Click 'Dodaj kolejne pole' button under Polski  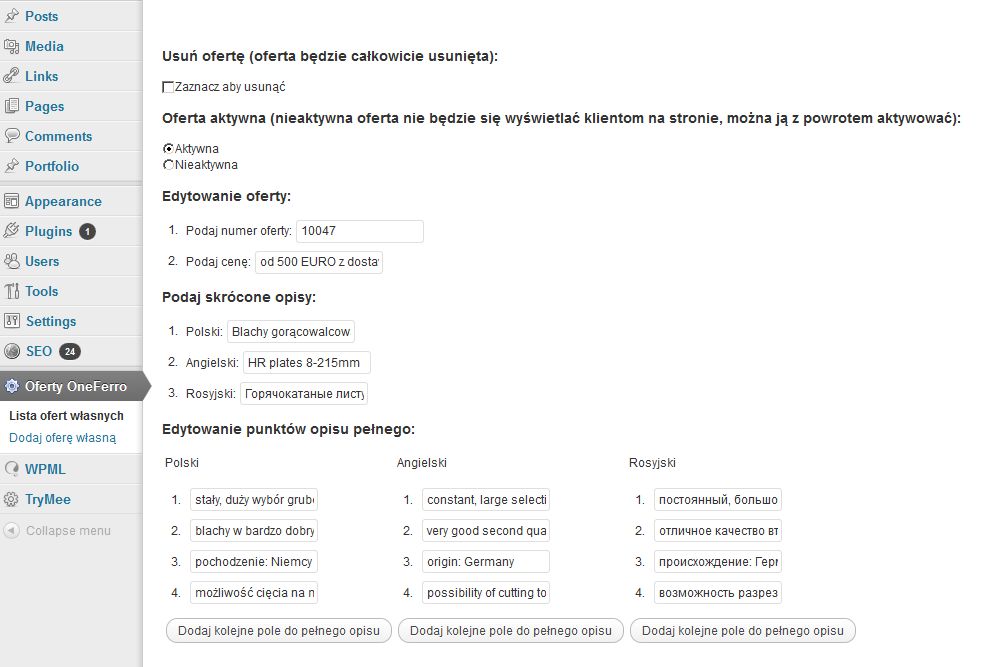(x=278, y=631)
